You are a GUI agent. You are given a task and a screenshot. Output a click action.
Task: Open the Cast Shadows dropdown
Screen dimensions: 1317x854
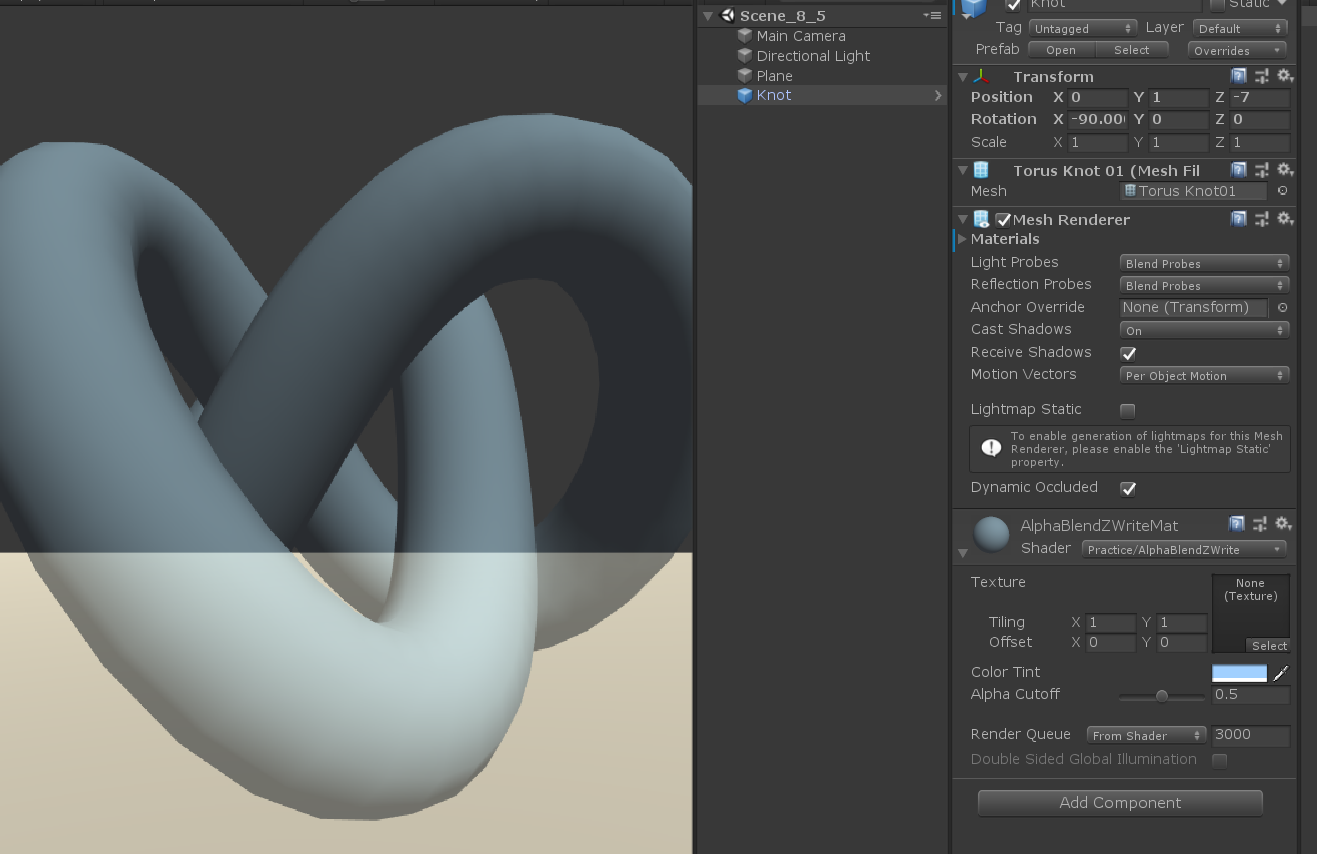coord(1204,330)
